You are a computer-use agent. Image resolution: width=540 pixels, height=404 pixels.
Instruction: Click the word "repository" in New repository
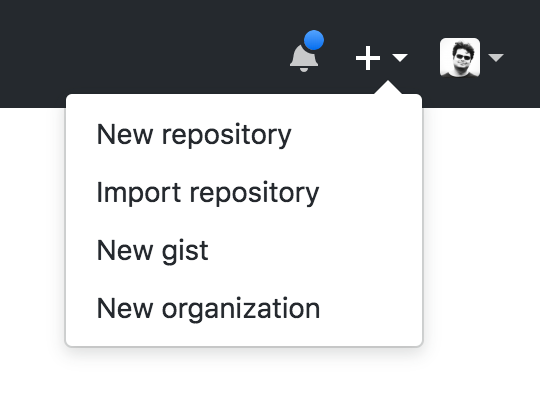click(x=227, y=136)
